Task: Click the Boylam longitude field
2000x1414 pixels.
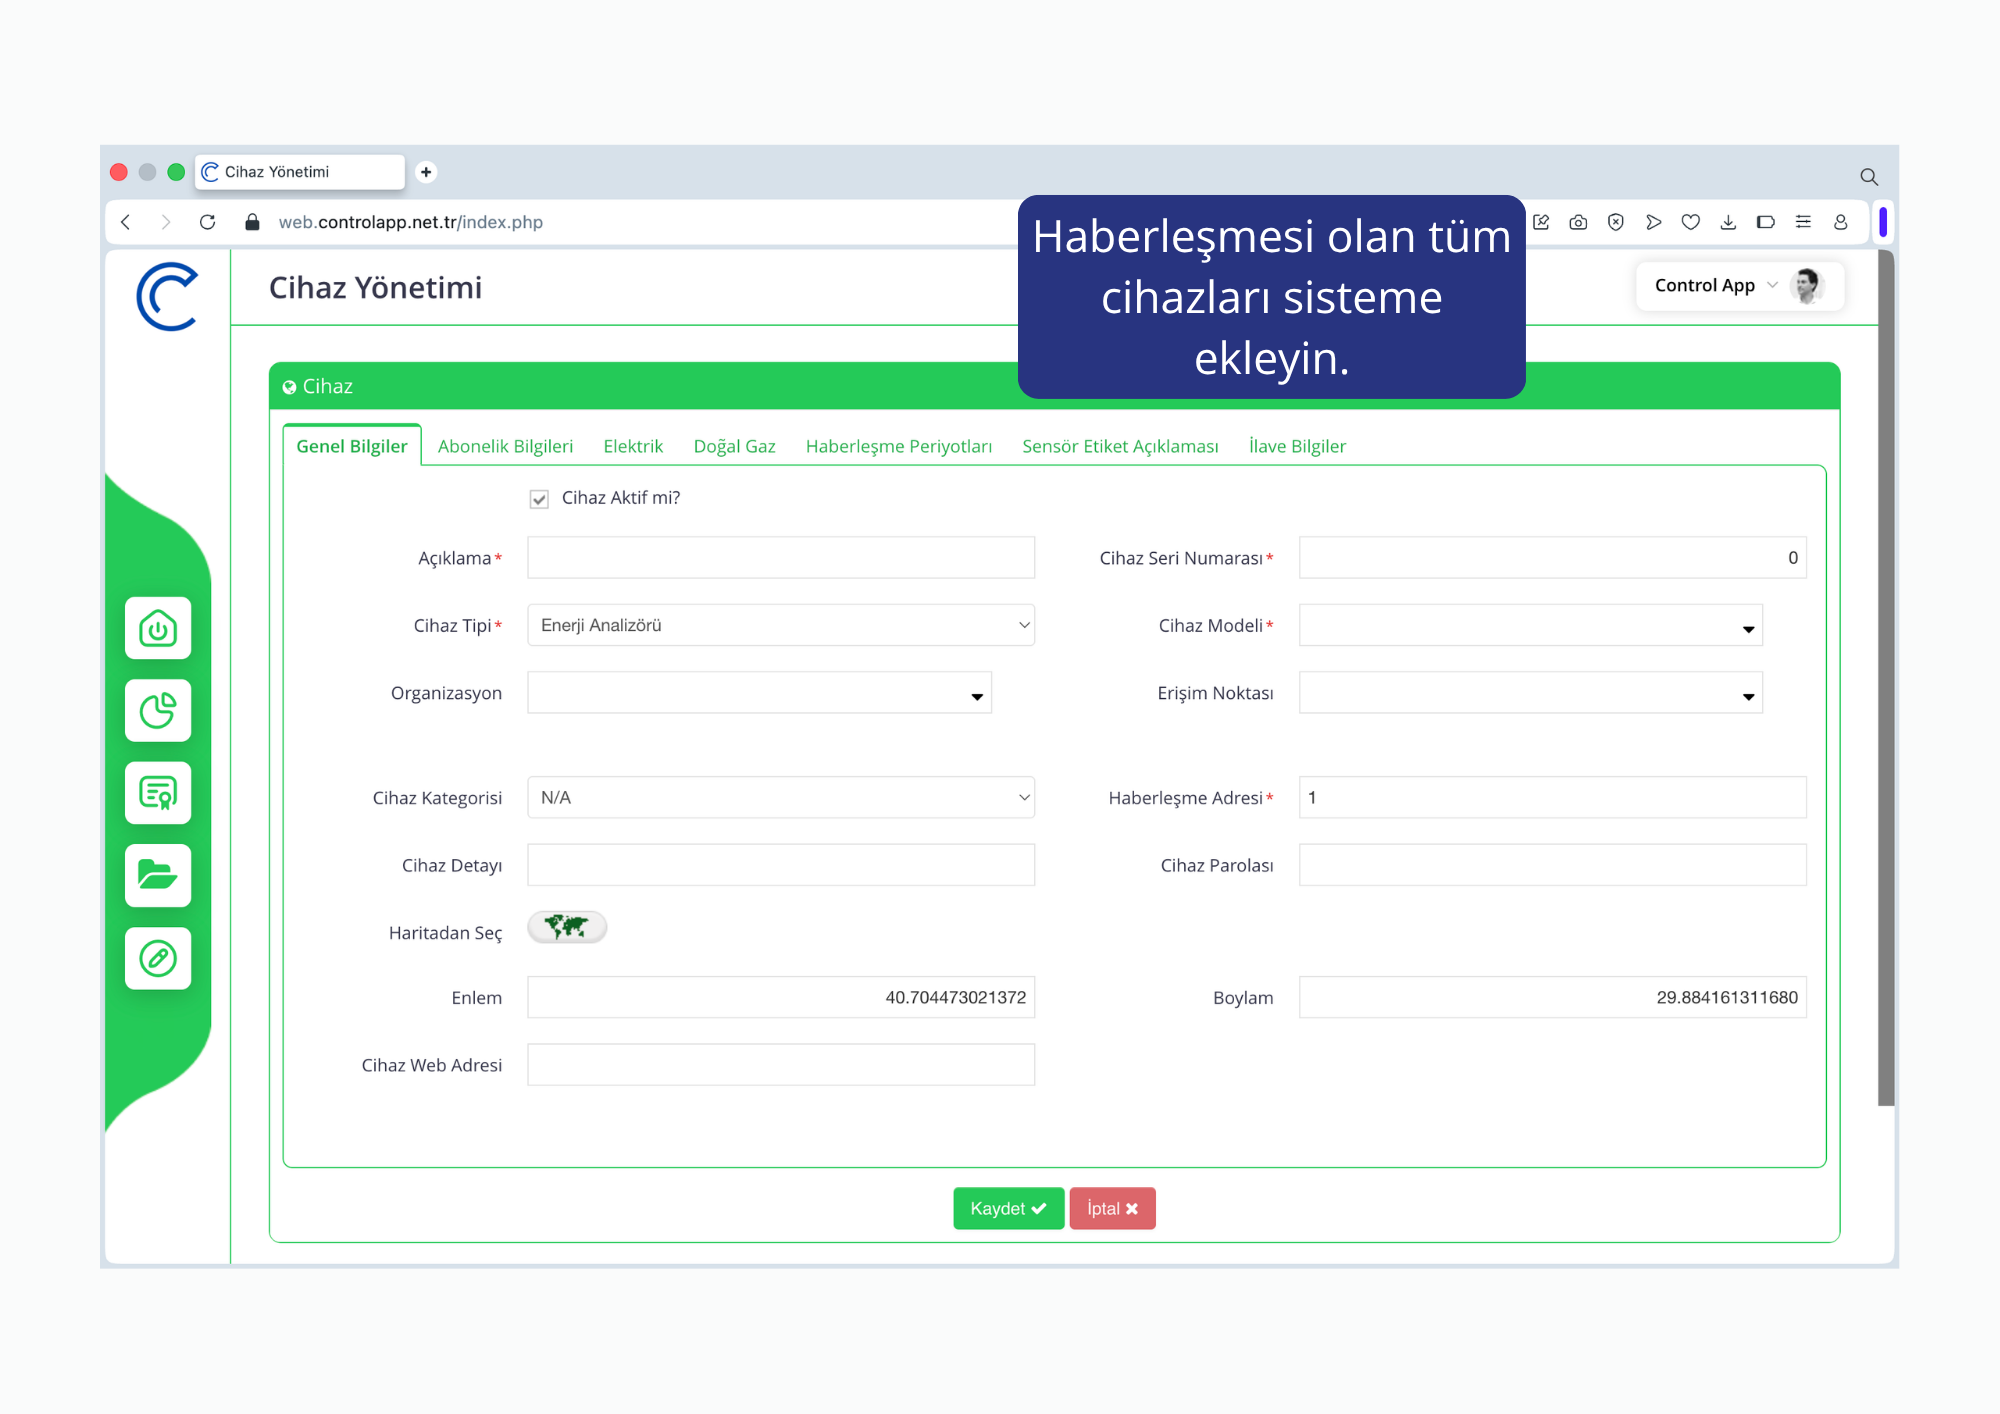Action: click(x=1552, y=997)
